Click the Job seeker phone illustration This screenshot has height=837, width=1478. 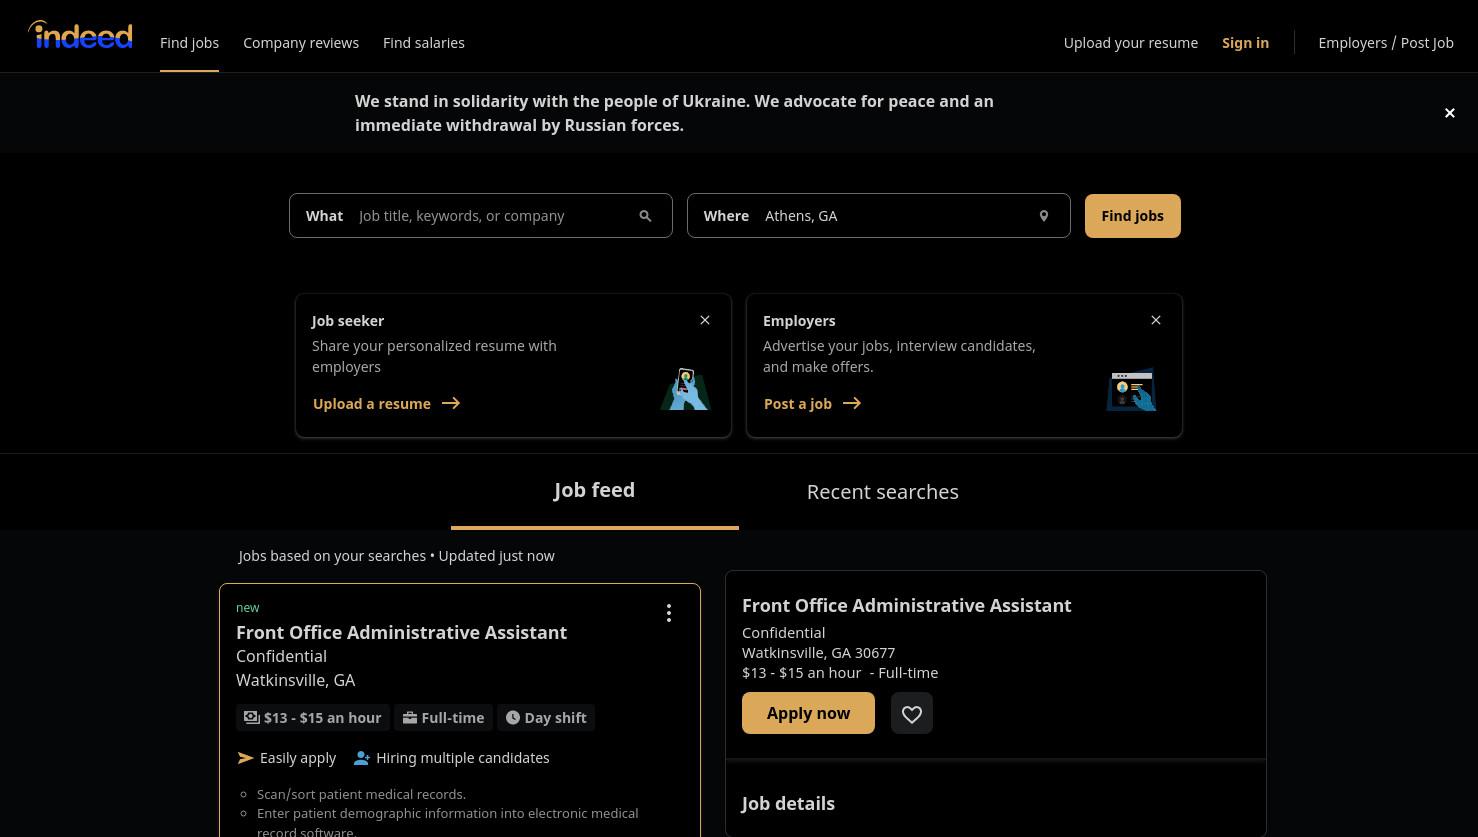pyautogui.click(x=685, y=389)
